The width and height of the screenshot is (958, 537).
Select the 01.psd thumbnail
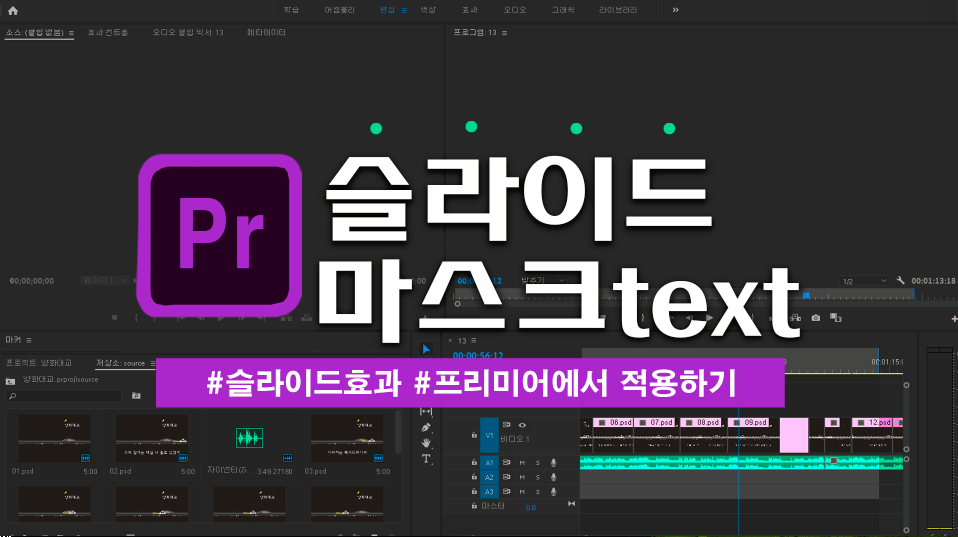pos(54,438)
